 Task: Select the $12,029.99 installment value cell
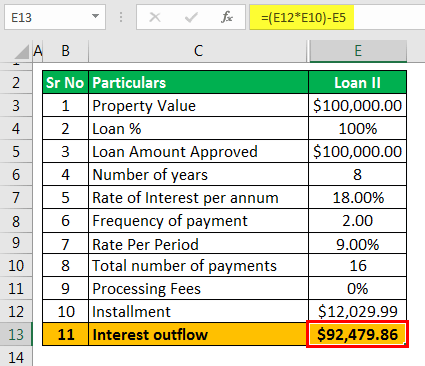(357, 311)
